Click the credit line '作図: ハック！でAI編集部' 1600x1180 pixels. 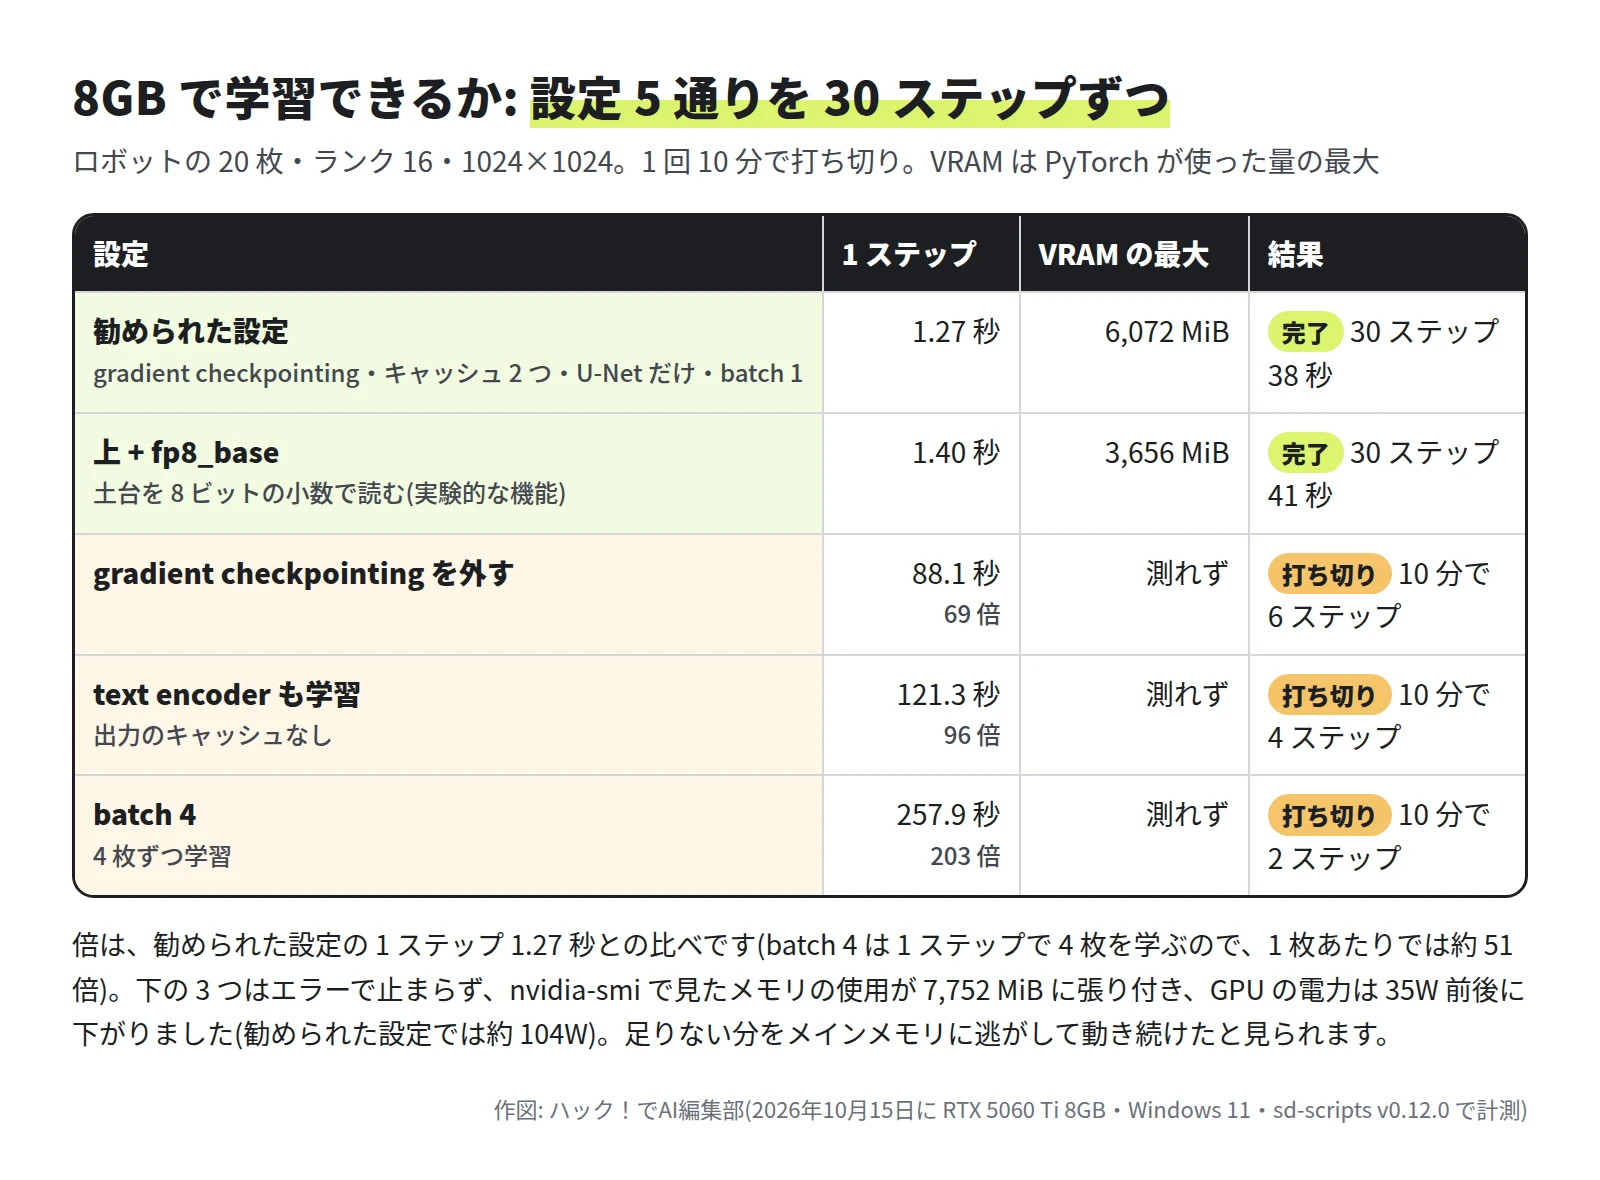tap(1010, 1110)
